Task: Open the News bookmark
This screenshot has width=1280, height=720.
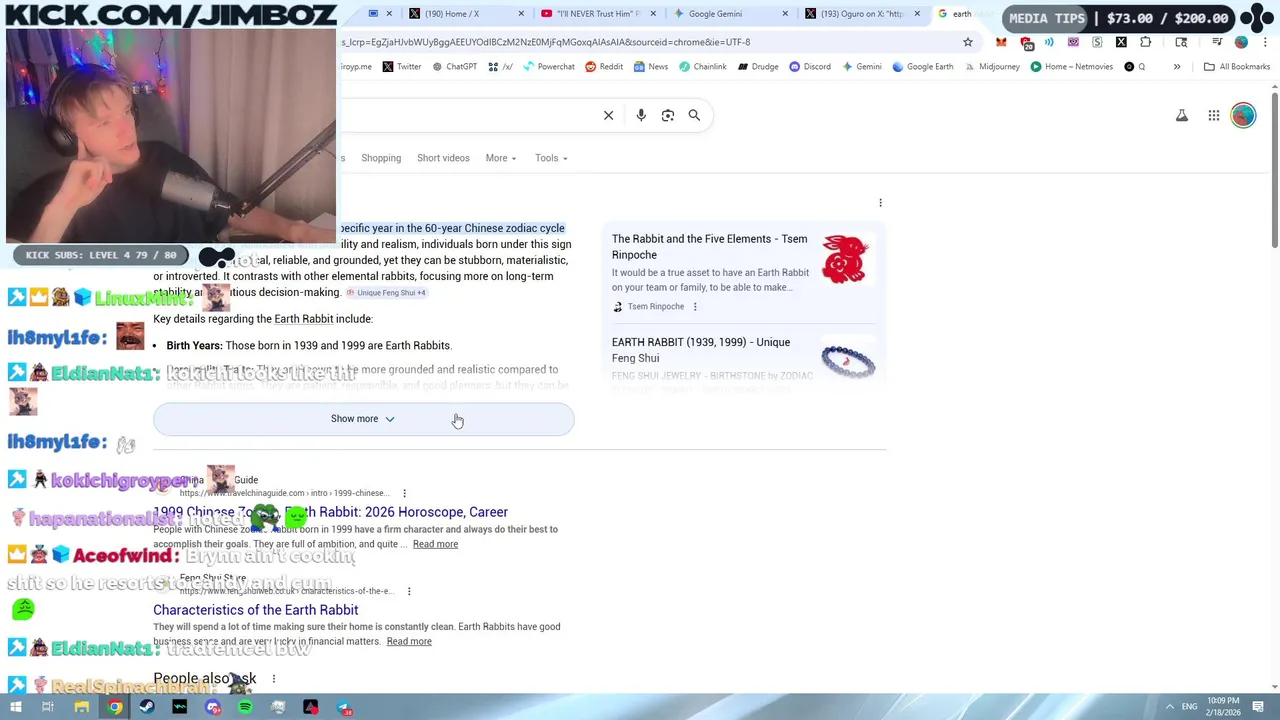Action: 650,67
